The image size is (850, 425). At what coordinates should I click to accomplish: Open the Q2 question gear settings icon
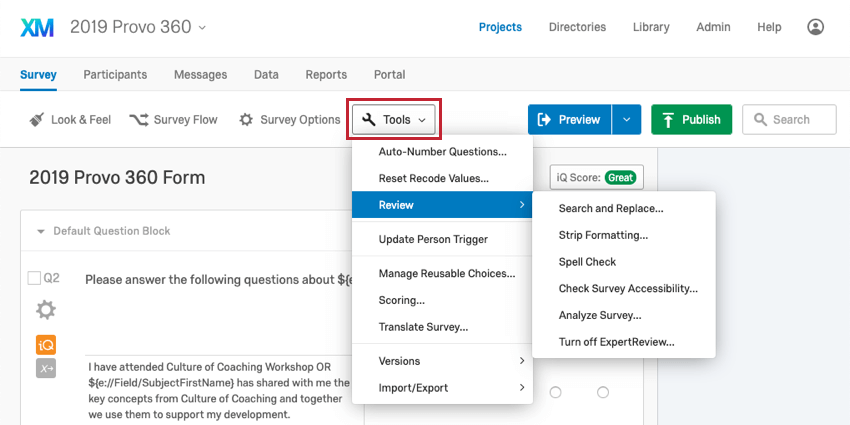point(46,310)
